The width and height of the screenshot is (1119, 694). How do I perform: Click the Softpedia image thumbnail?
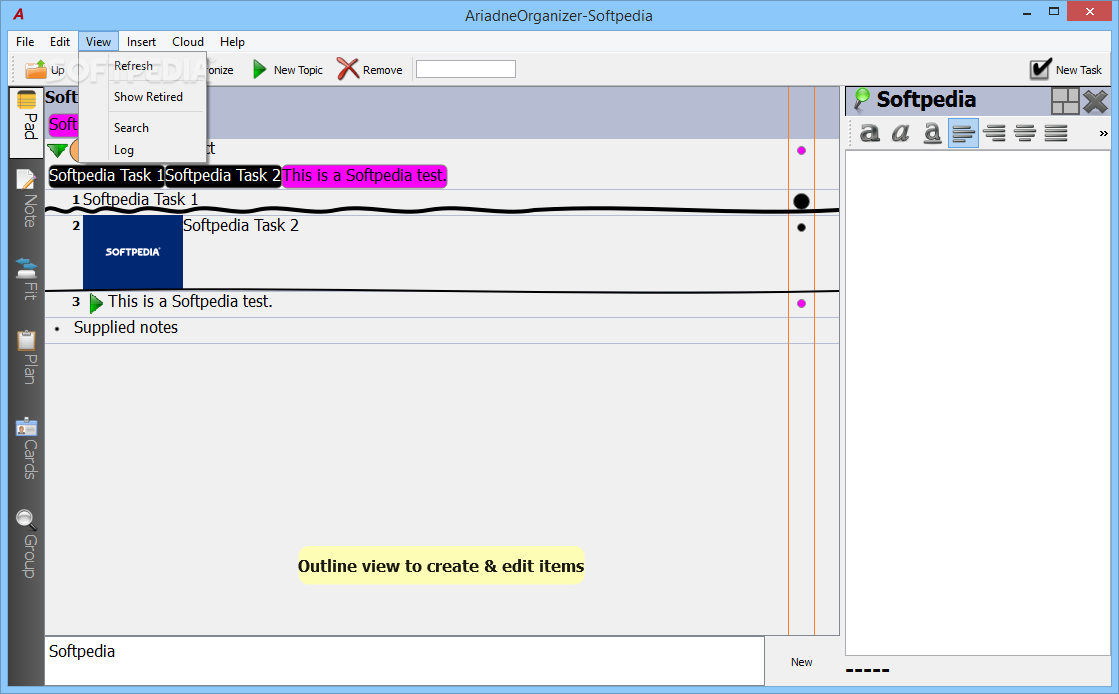(133, 252)
